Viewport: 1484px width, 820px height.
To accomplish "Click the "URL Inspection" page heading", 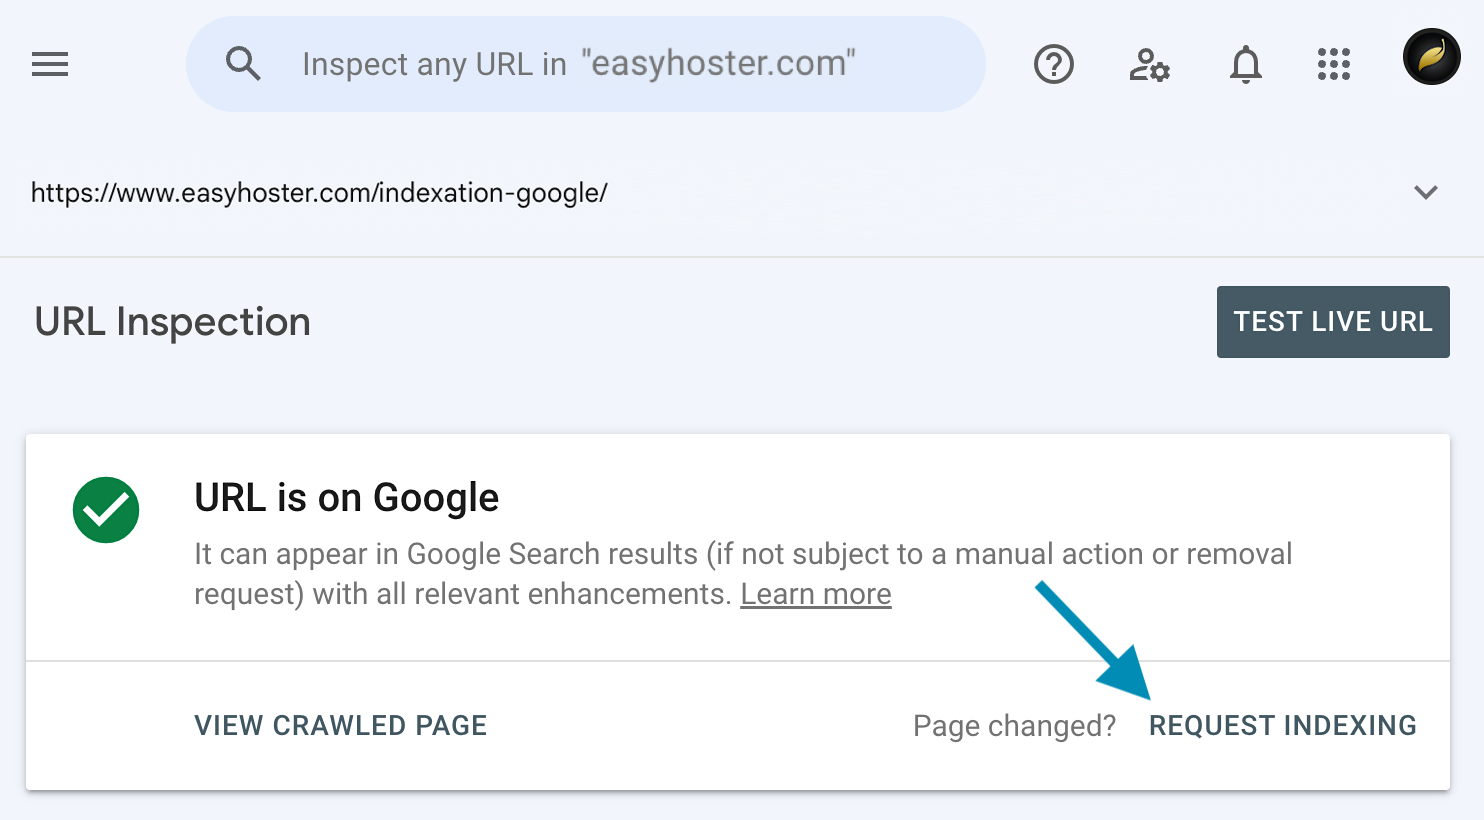I will point(172,322).
